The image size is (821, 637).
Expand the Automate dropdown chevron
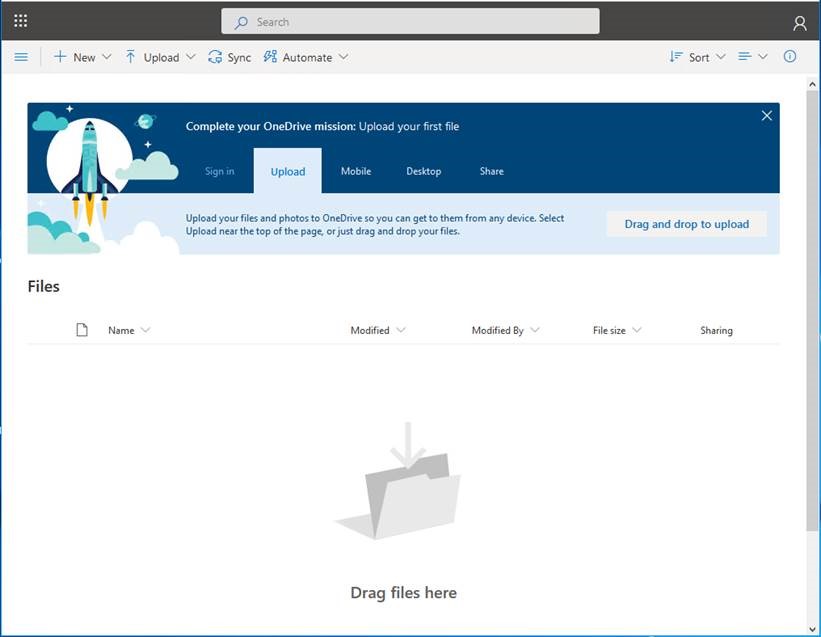[x=343, y=57]
